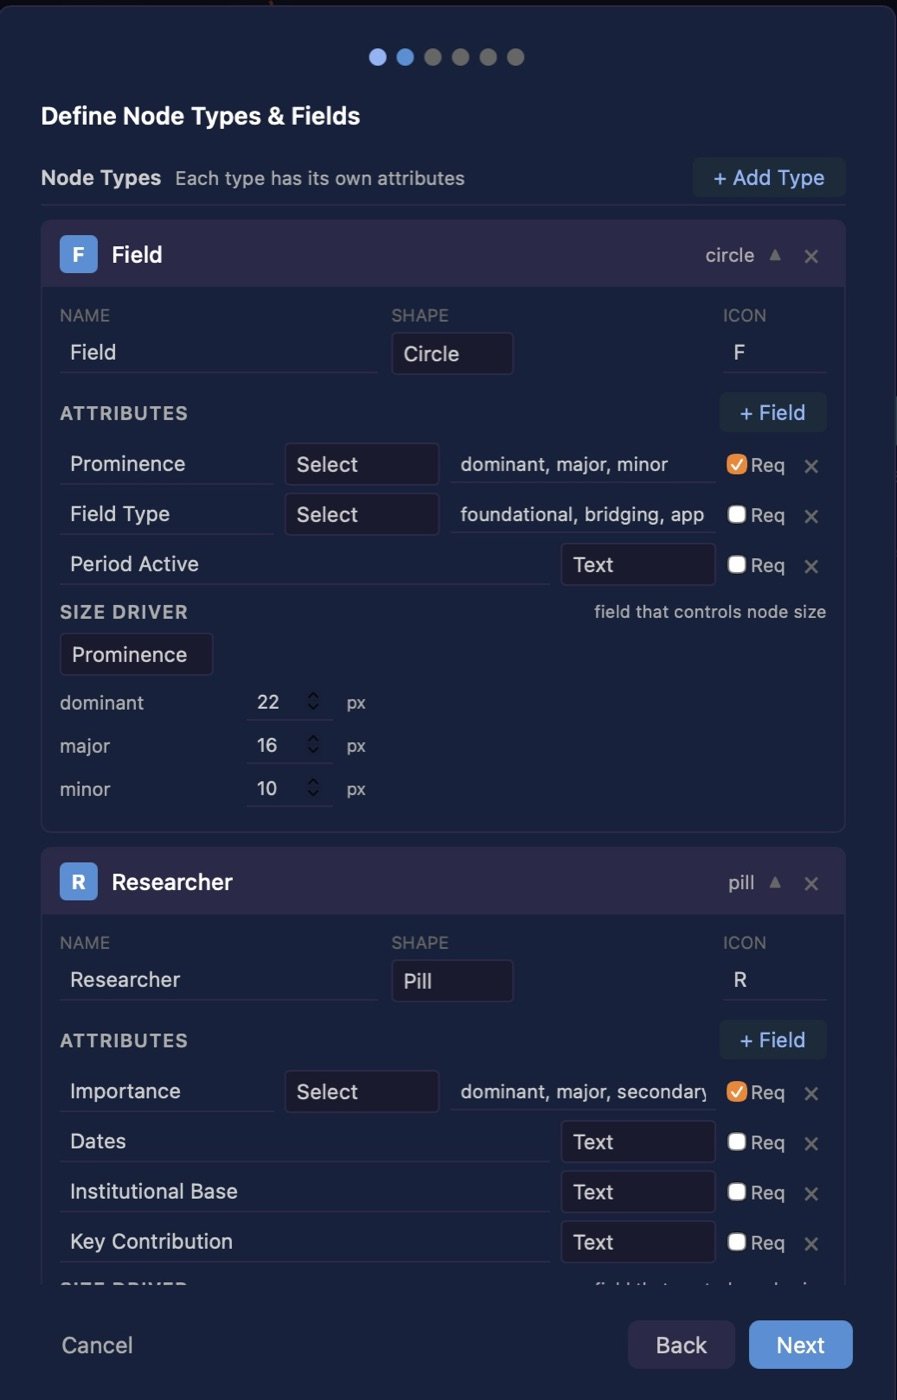Screen dimensions: 897x1400
Task: Open the Shape dropdown showing Circle
Action: pos(452,353)
